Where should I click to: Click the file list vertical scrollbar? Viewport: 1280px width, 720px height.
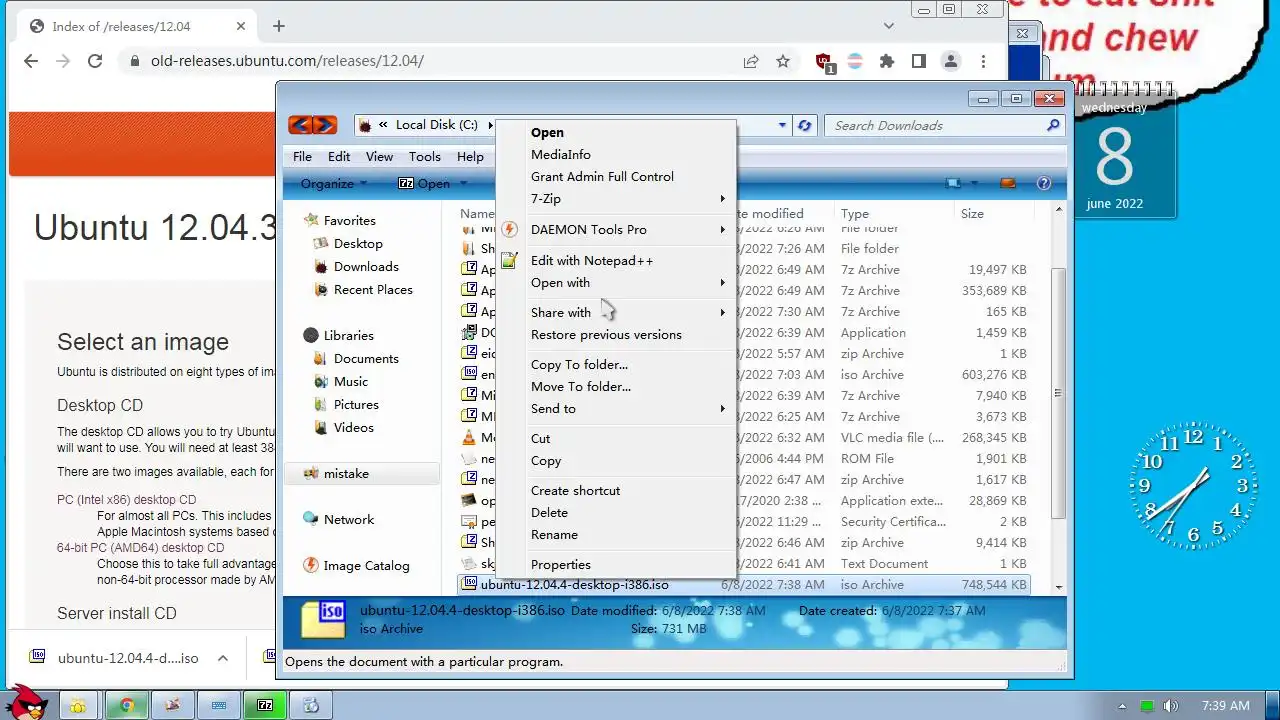pyautogui.click(x=1059, y=393)
